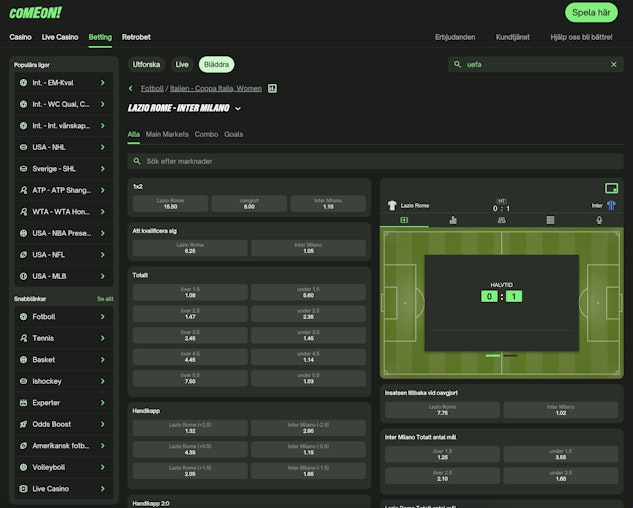
Task: Expand WTA - WTA Hon... chevron
Action: (103, 212)
